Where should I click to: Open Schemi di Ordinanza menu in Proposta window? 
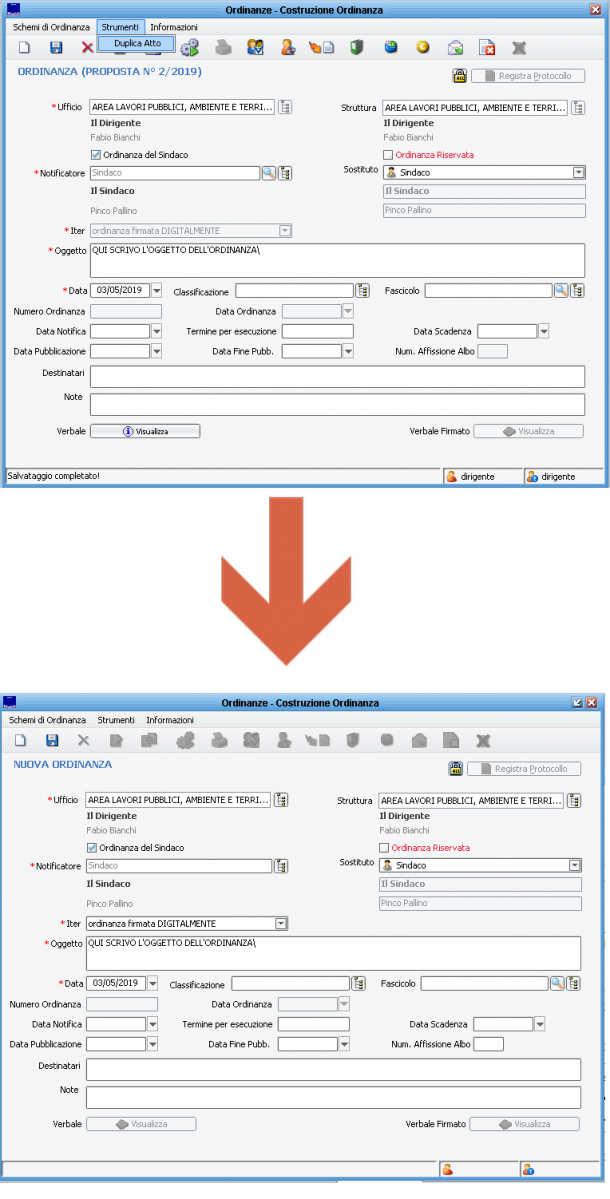pos(51,27)
